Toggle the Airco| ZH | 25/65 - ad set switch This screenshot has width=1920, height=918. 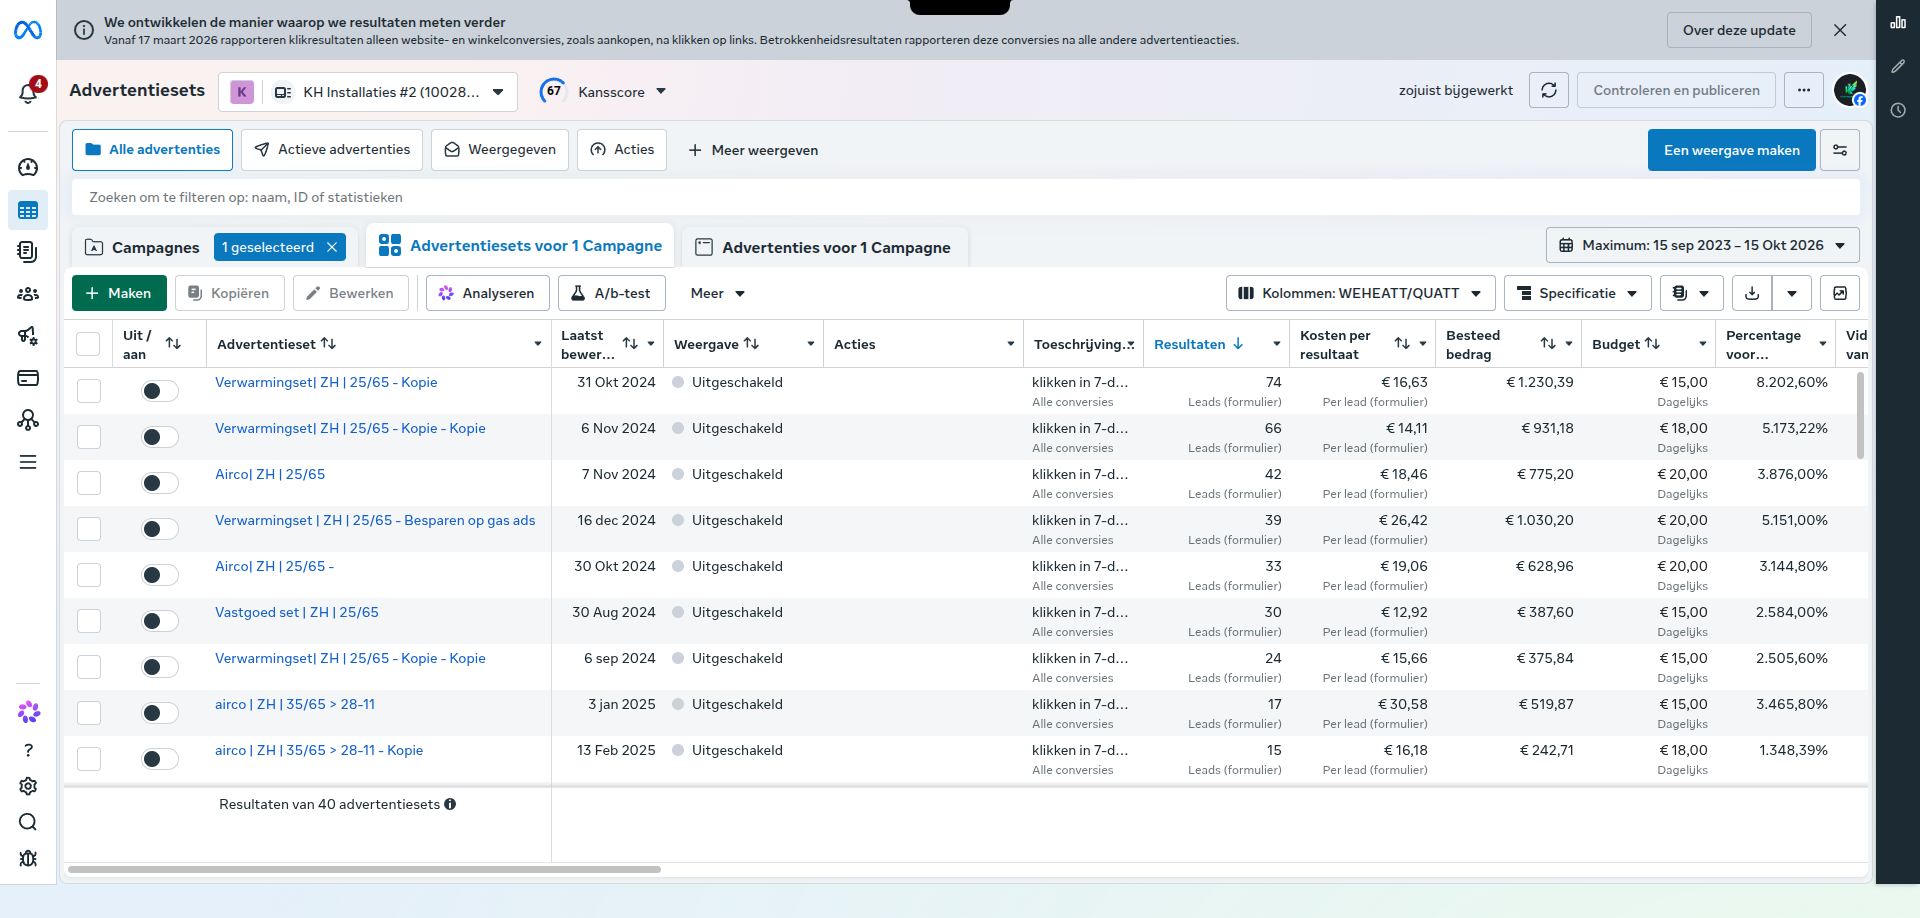[160, 575]
